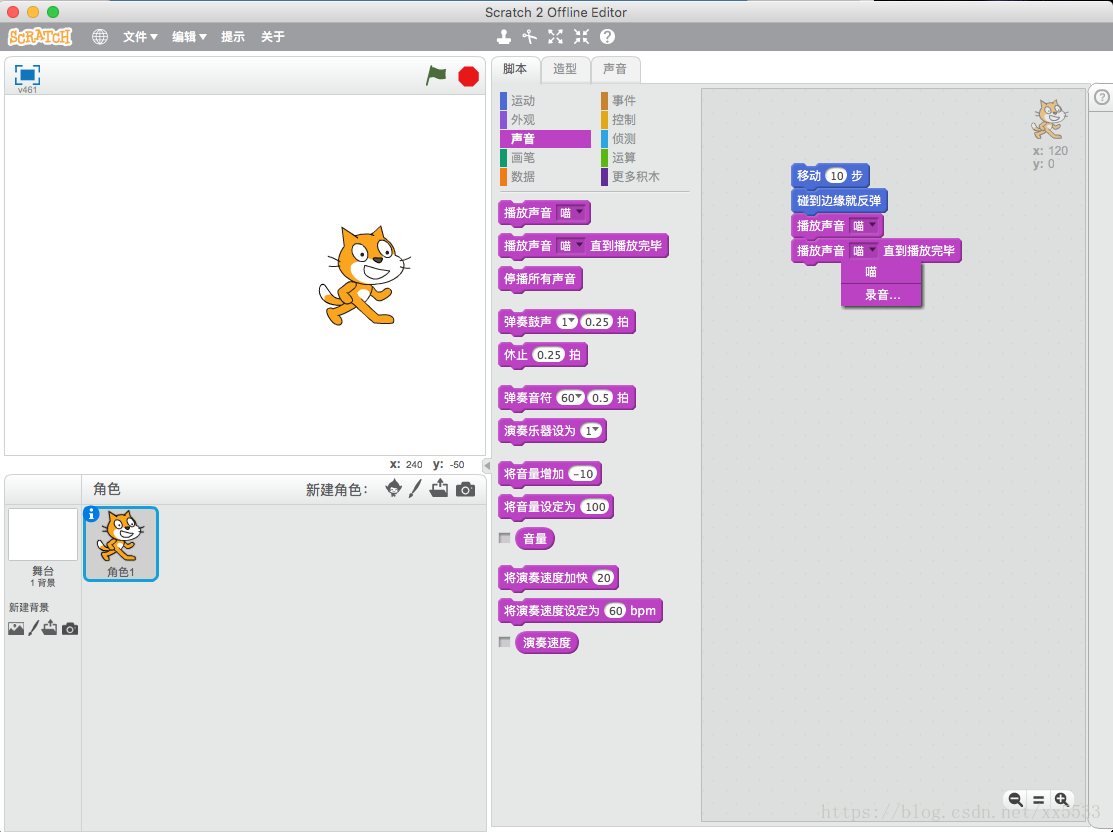
Task: Create a new backdrop from camera
Action: (70, 629)
